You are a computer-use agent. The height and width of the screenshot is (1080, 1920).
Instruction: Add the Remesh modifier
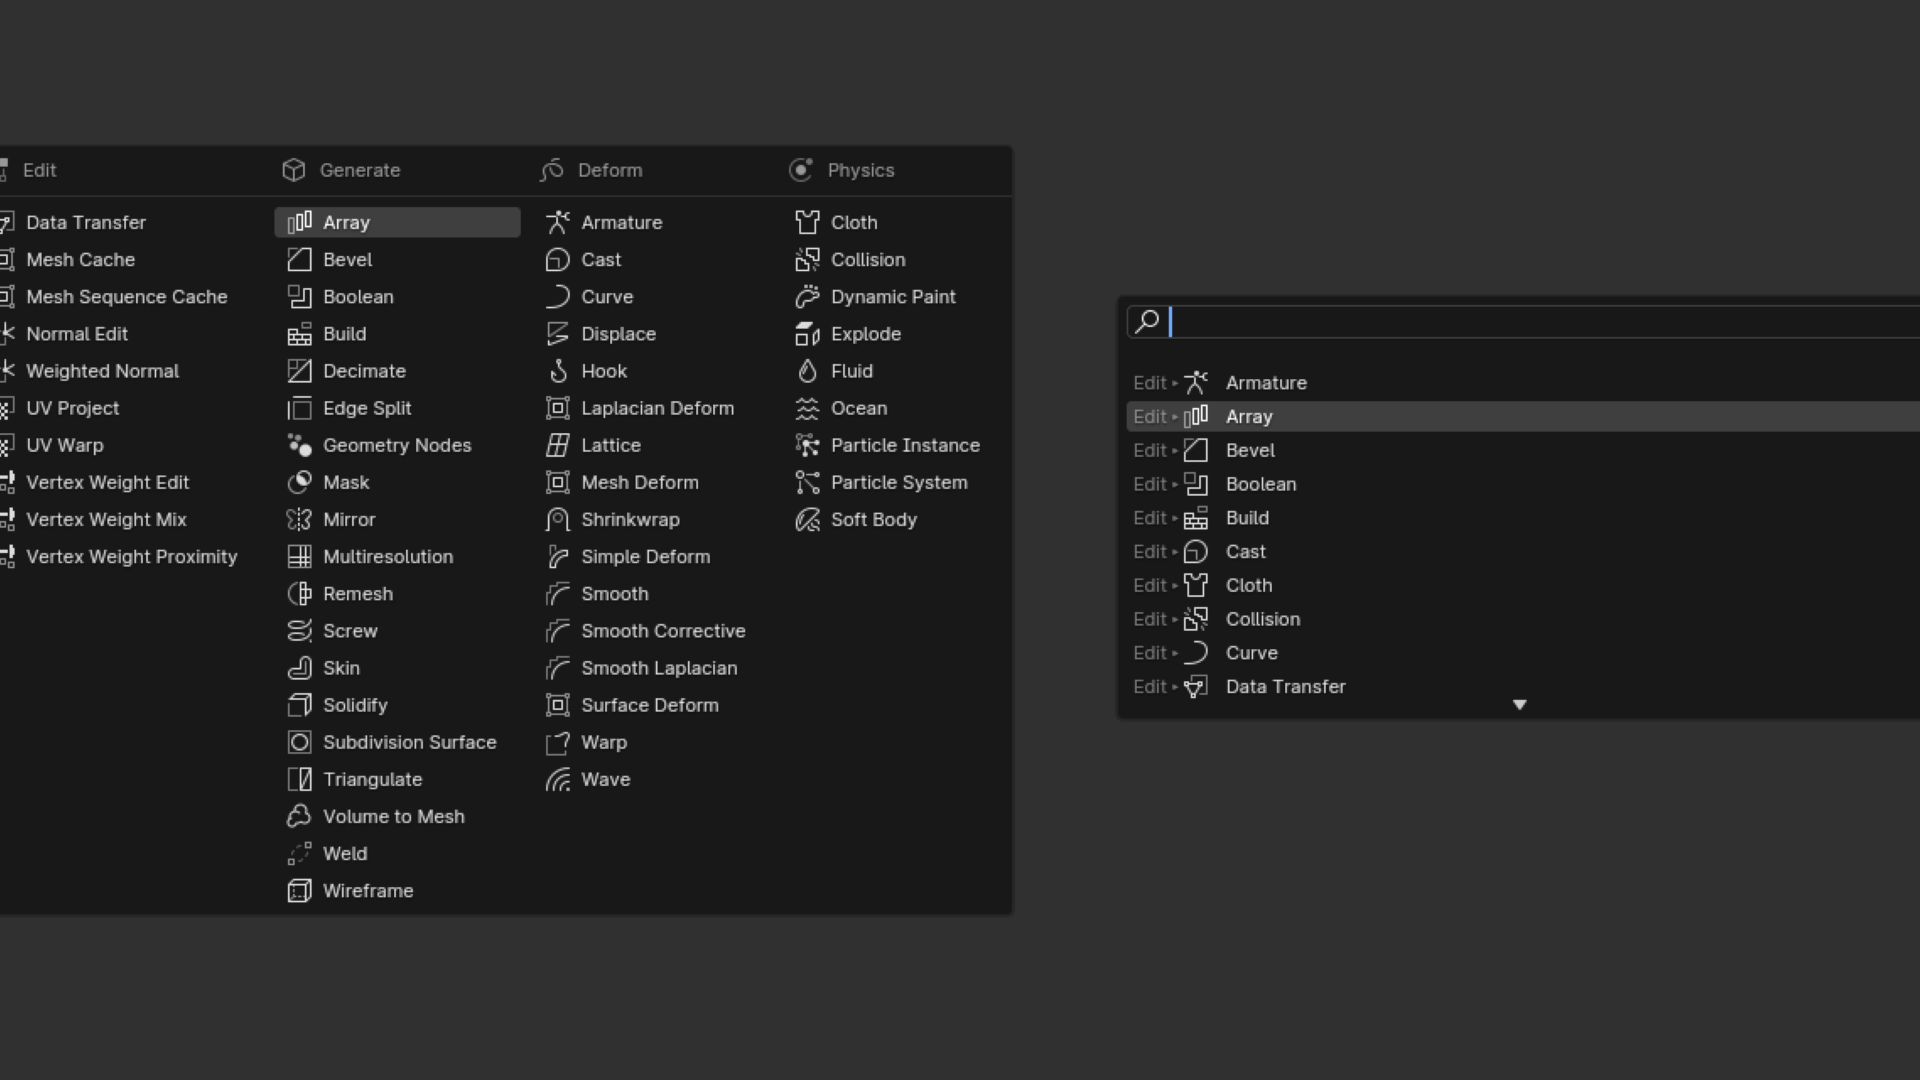(x=397, y=594)
